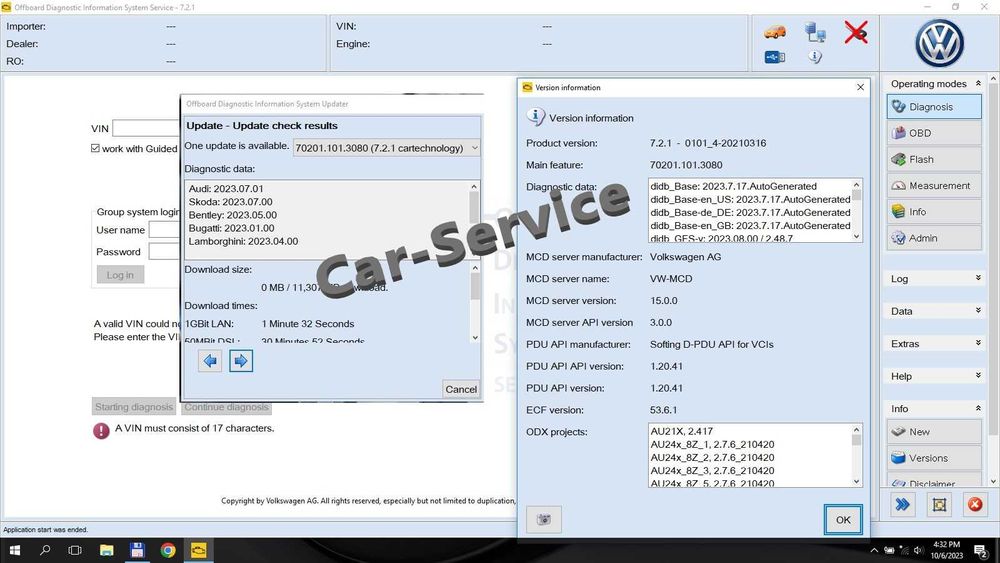The height and width of the screenshot is (563, 1000).
Task: Open Versions under the Info section
Action: point(934,458)
